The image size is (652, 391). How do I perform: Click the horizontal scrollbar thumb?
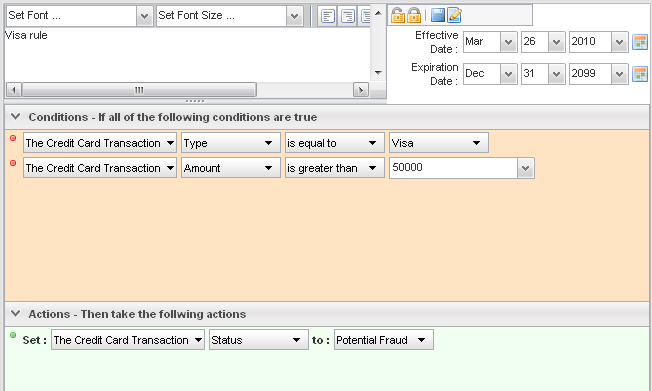point(139,90)
